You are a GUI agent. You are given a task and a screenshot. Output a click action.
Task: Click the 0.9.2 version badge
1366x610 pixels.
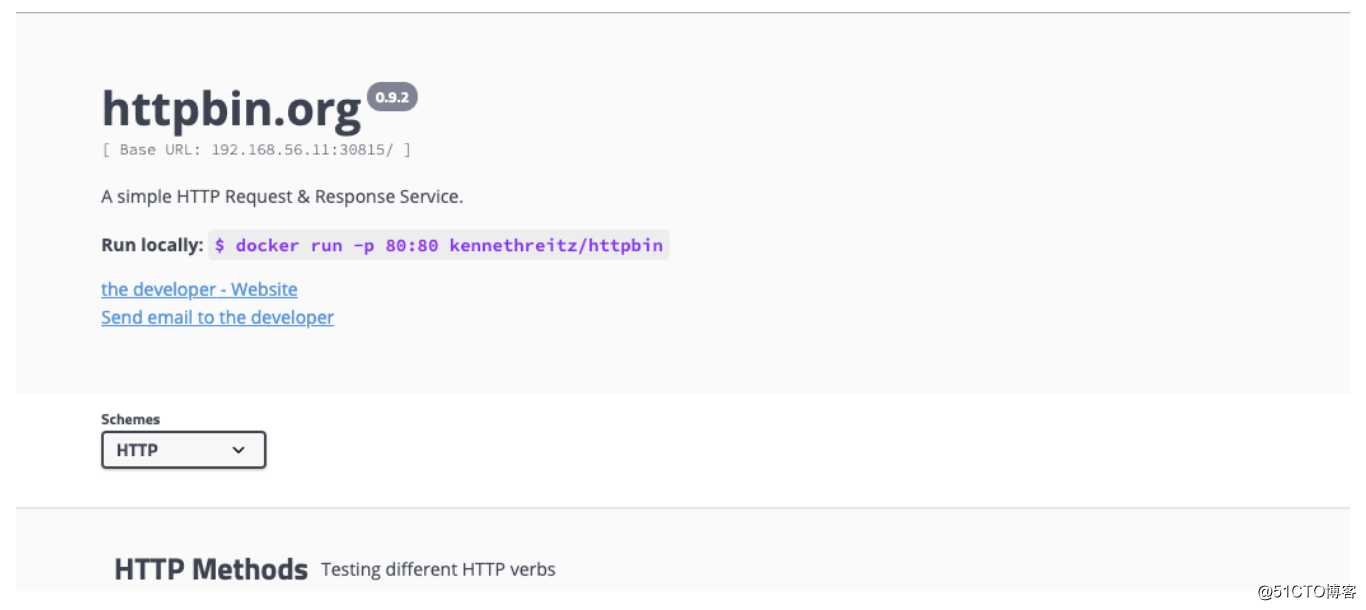392,97
